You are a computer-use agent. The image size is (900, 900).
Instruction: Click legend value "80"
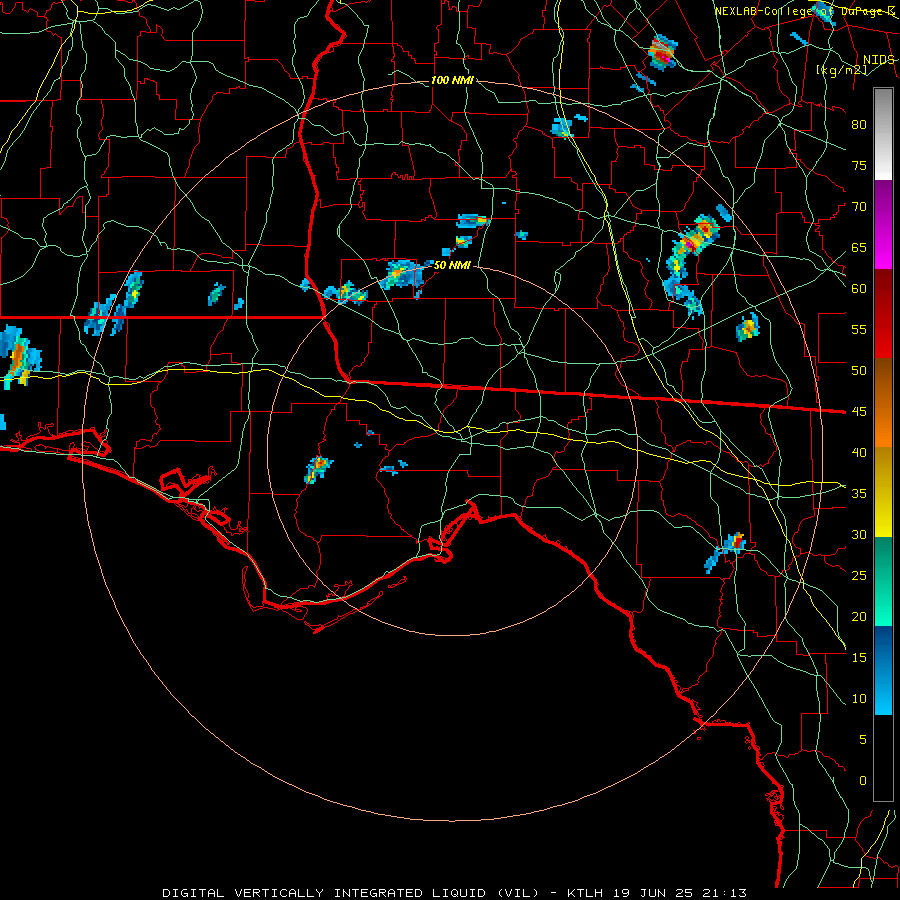[859, 125]
